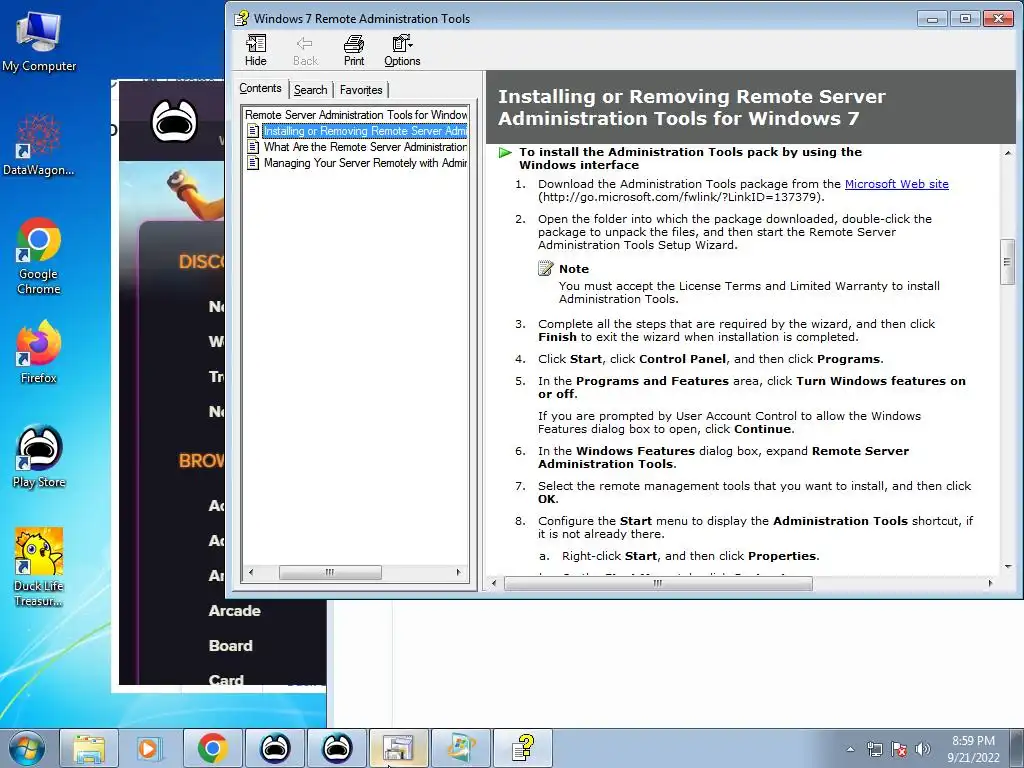Minimize the Remote Administration Tools window

point(932,19)
